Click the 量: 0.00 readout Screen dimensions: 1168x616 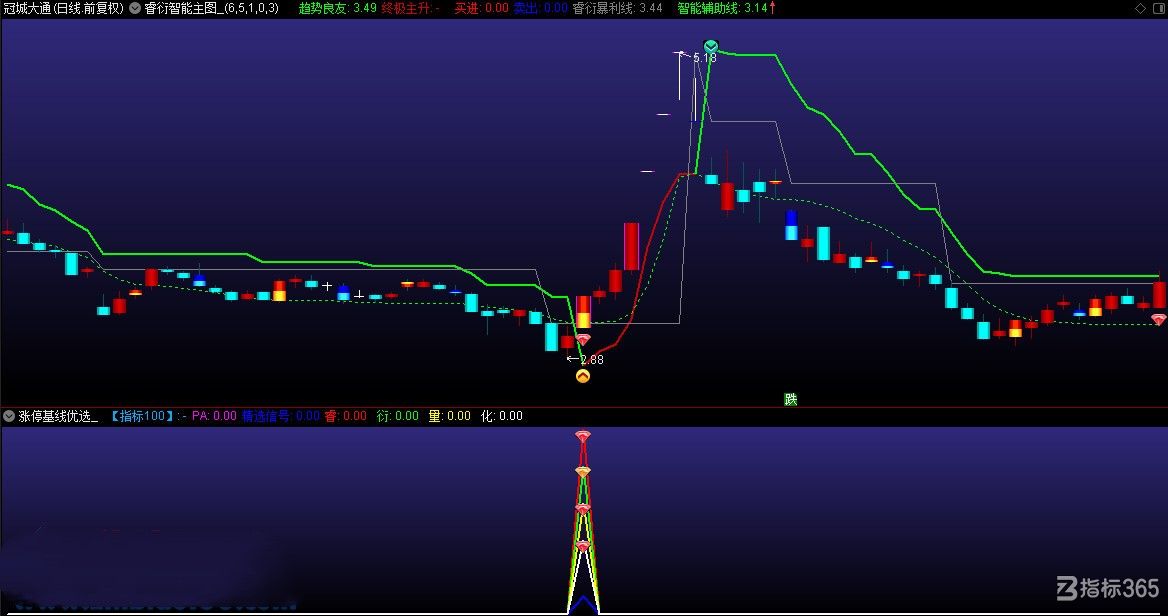point(450,416)
